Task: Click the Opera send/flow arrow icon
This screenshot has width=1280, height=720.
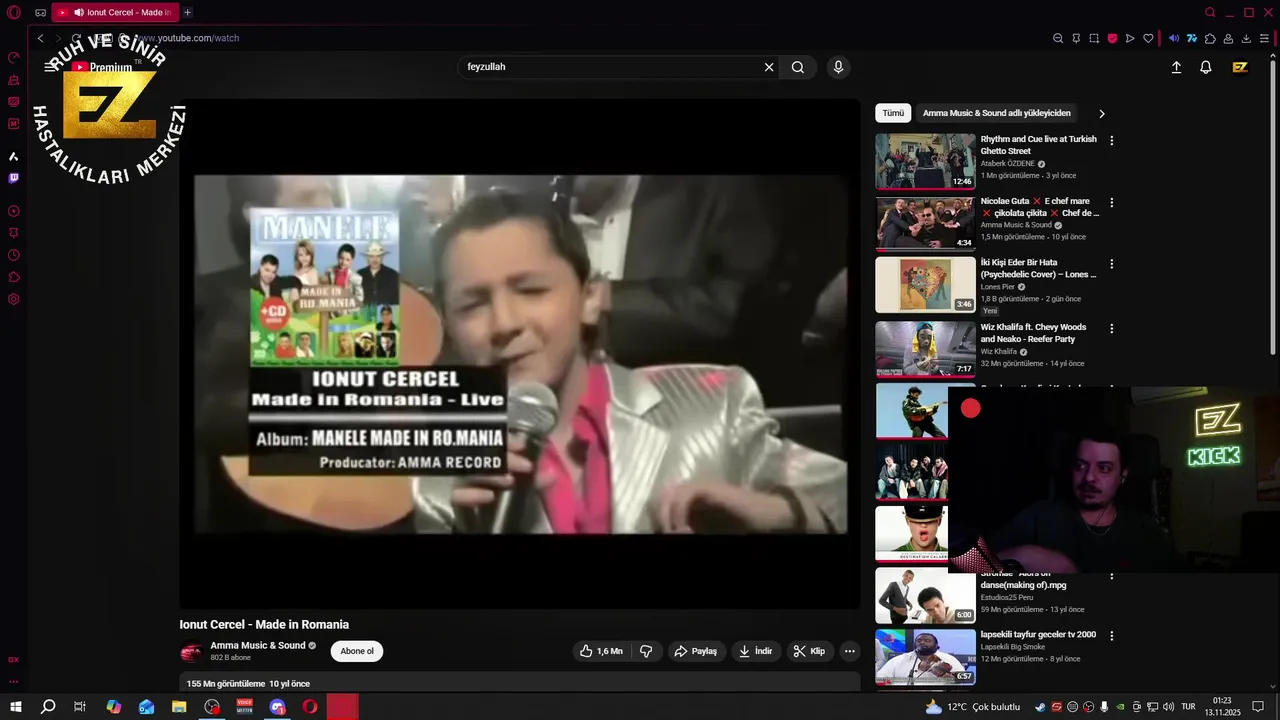Action: [1130, 38]
